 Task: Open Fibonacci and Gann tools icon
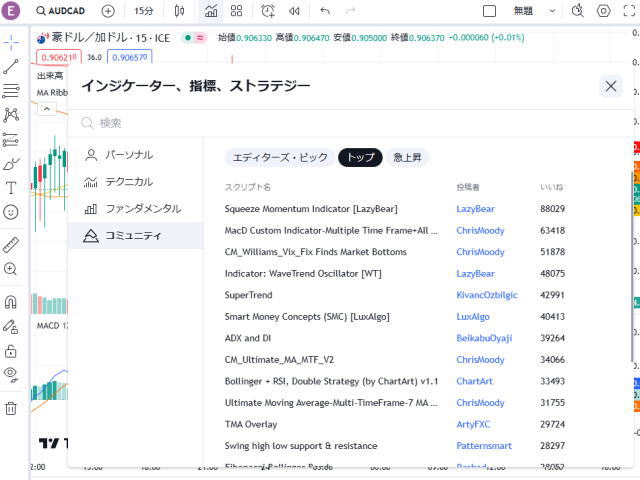point(11,91)
